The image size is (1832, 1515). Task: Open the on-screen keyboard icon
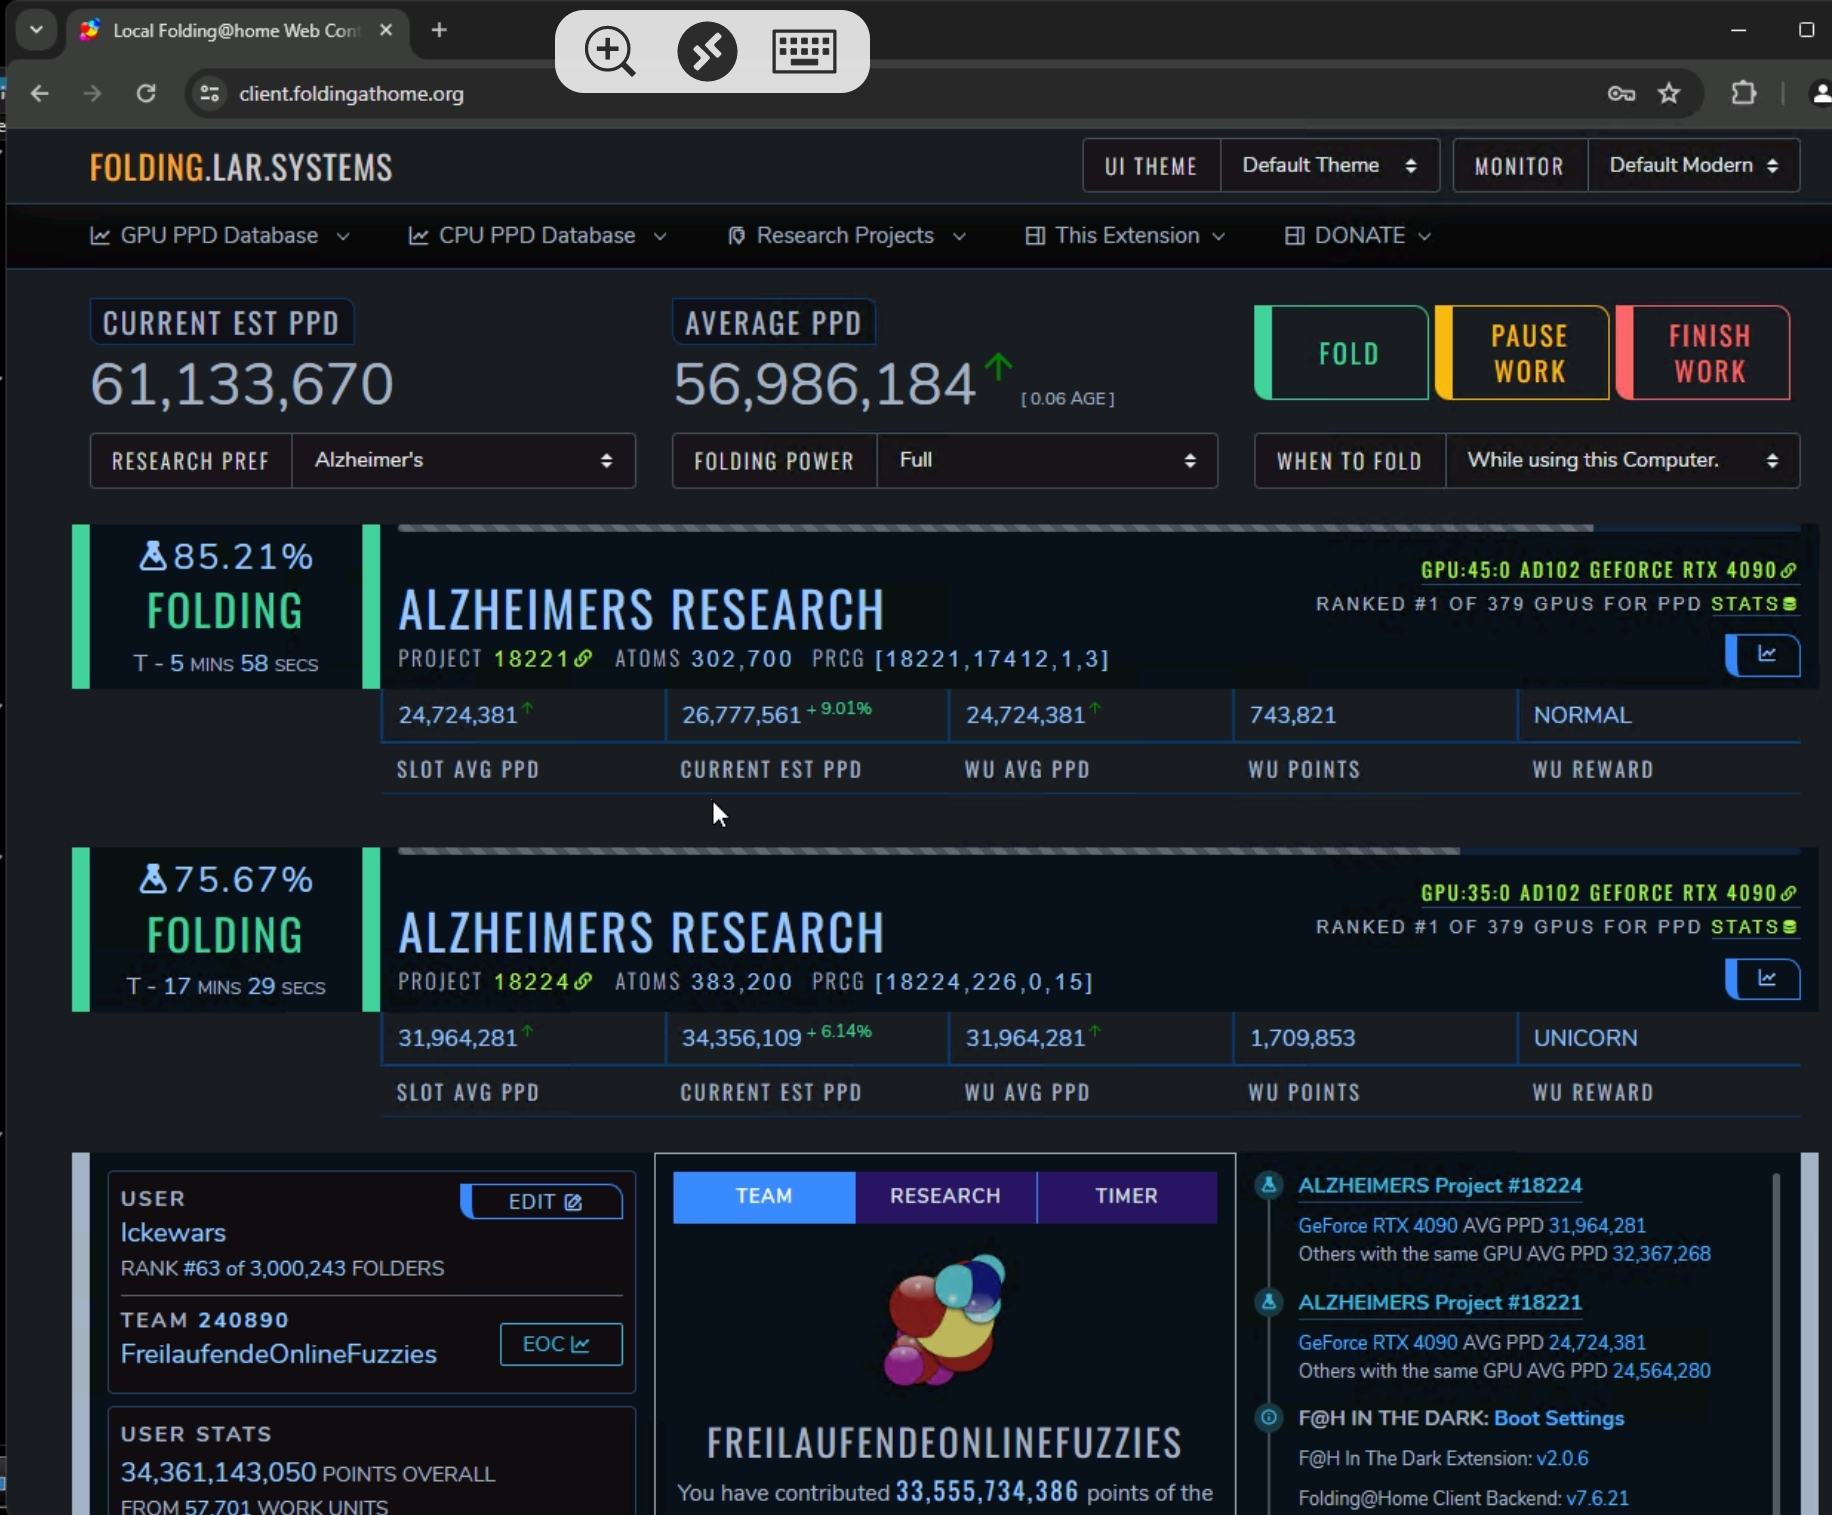pyautogui.click(x=804, y=51)
